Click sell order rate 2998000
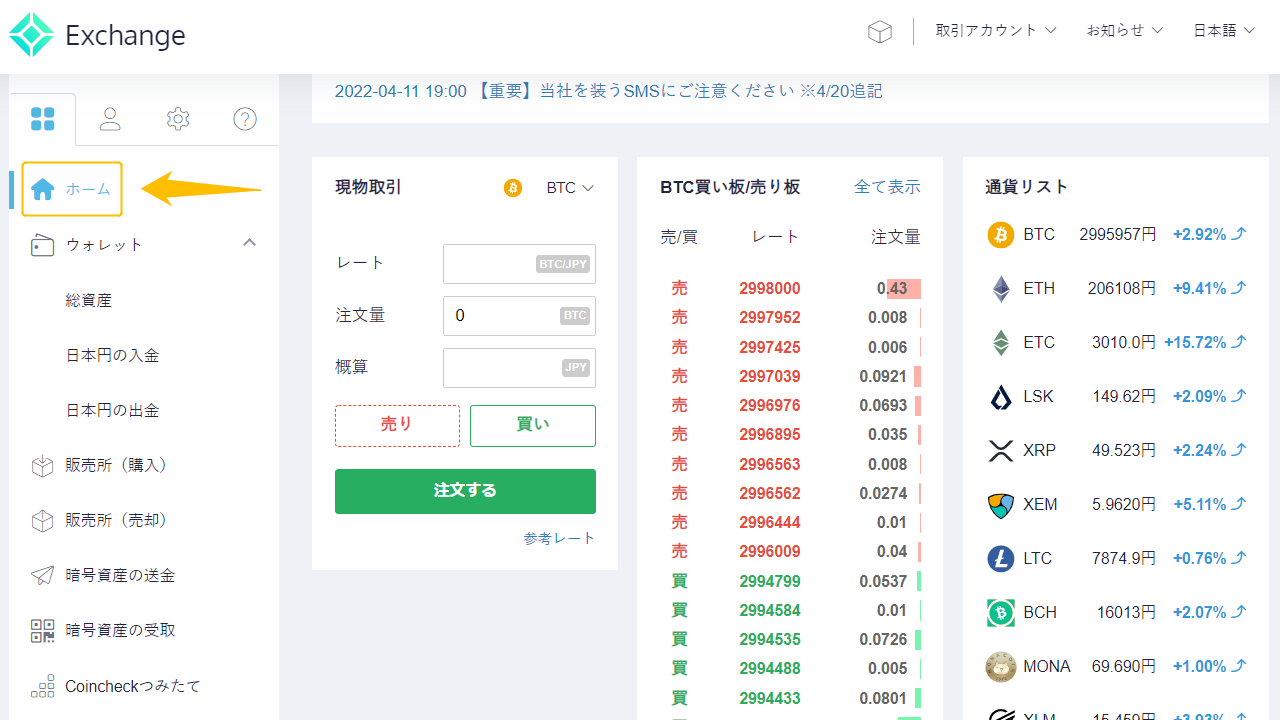This screenshot has height=720, width=1280. click(770, 289)
